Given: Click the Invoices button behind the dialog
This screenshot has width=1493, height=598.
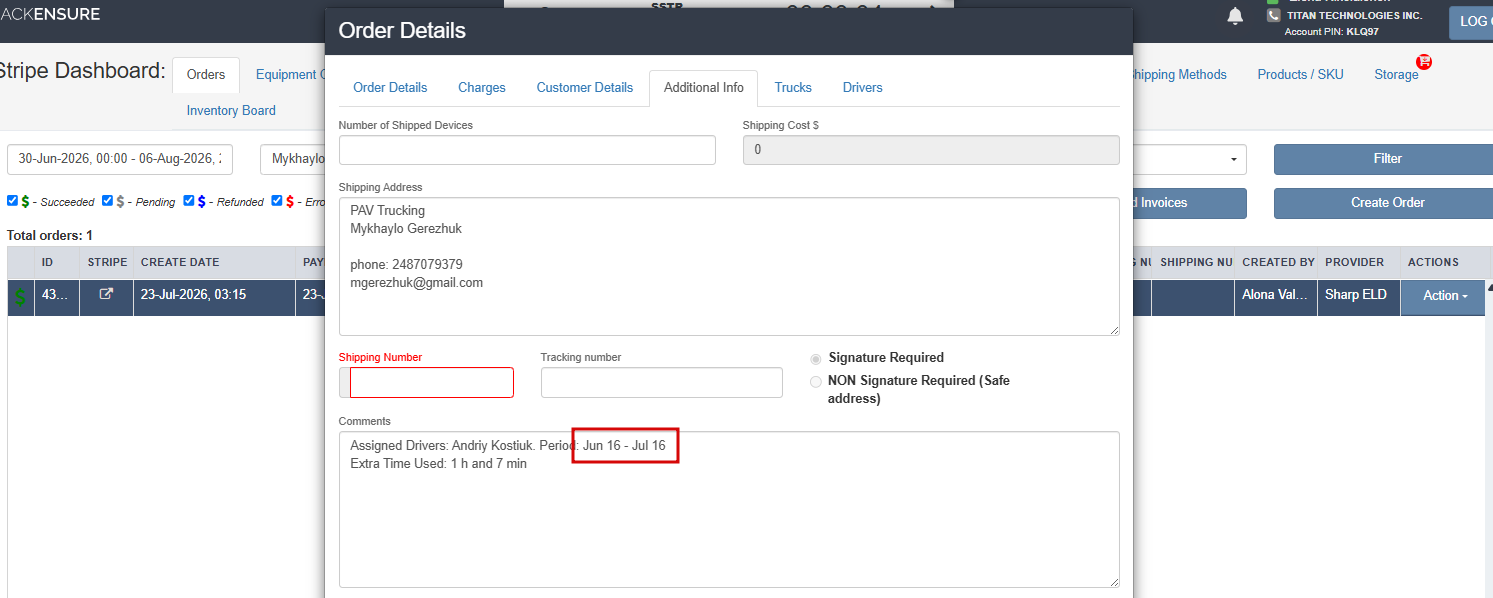Looking at the screenshot, I should tap(1190, 203).
